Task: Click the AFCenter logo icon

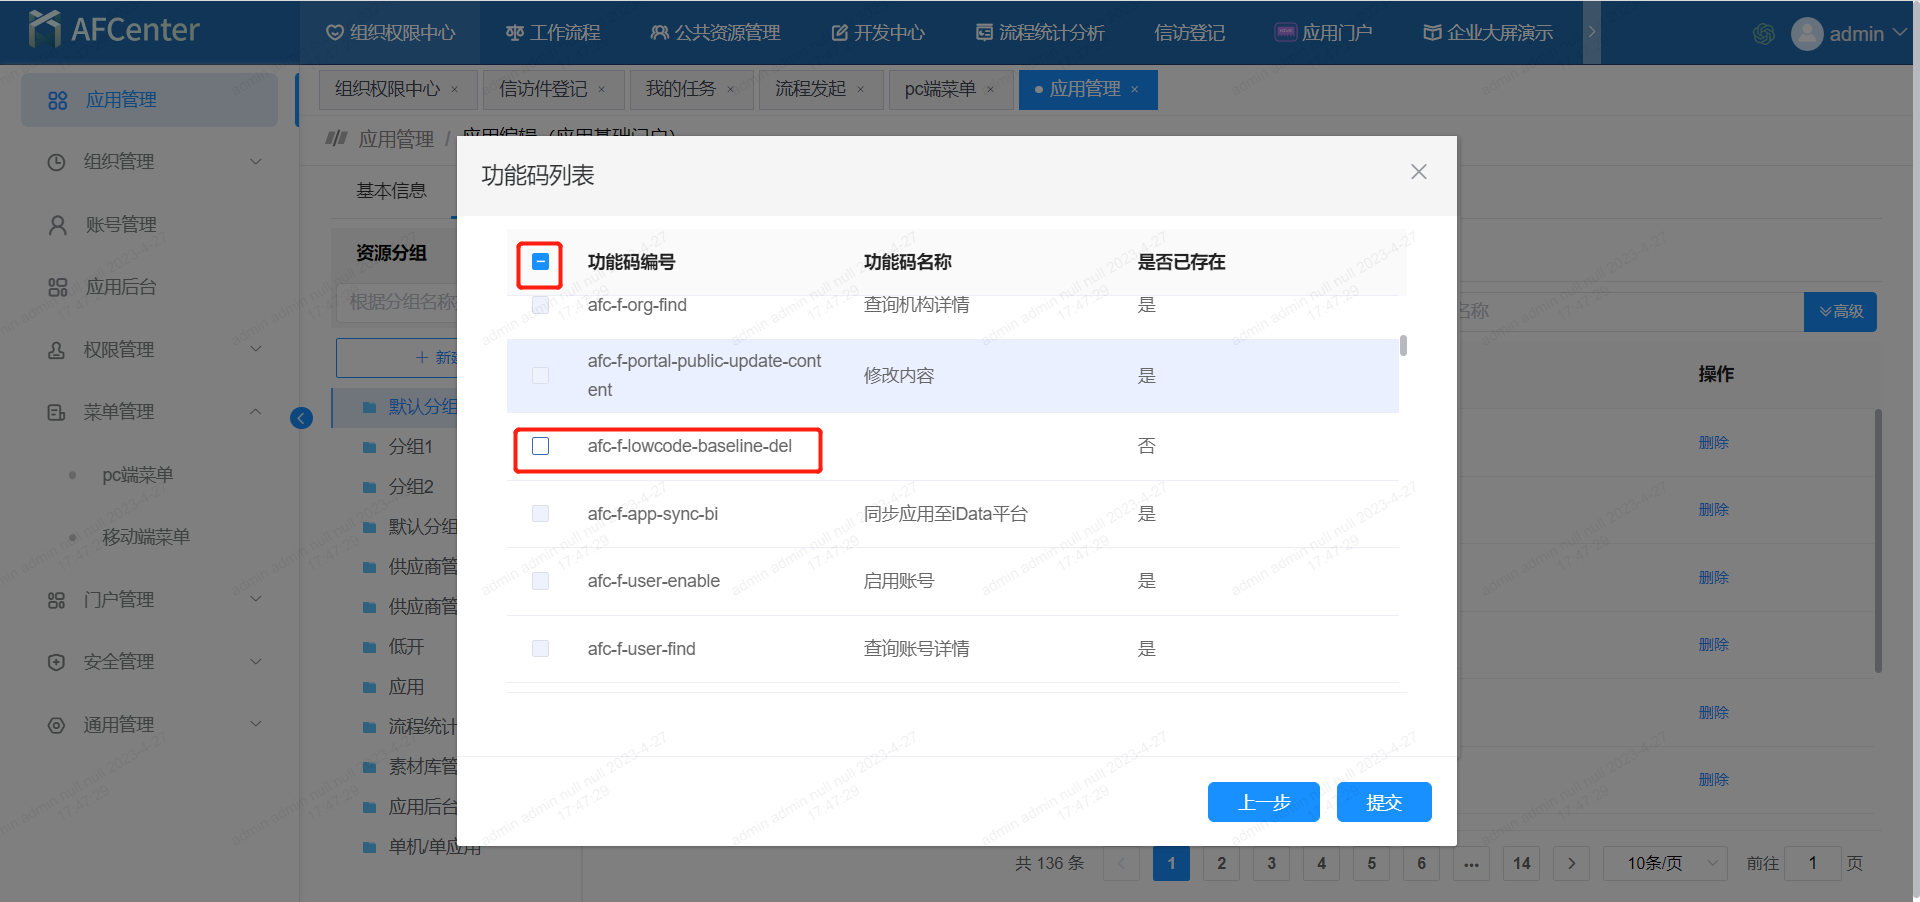Action: point(44,30)
